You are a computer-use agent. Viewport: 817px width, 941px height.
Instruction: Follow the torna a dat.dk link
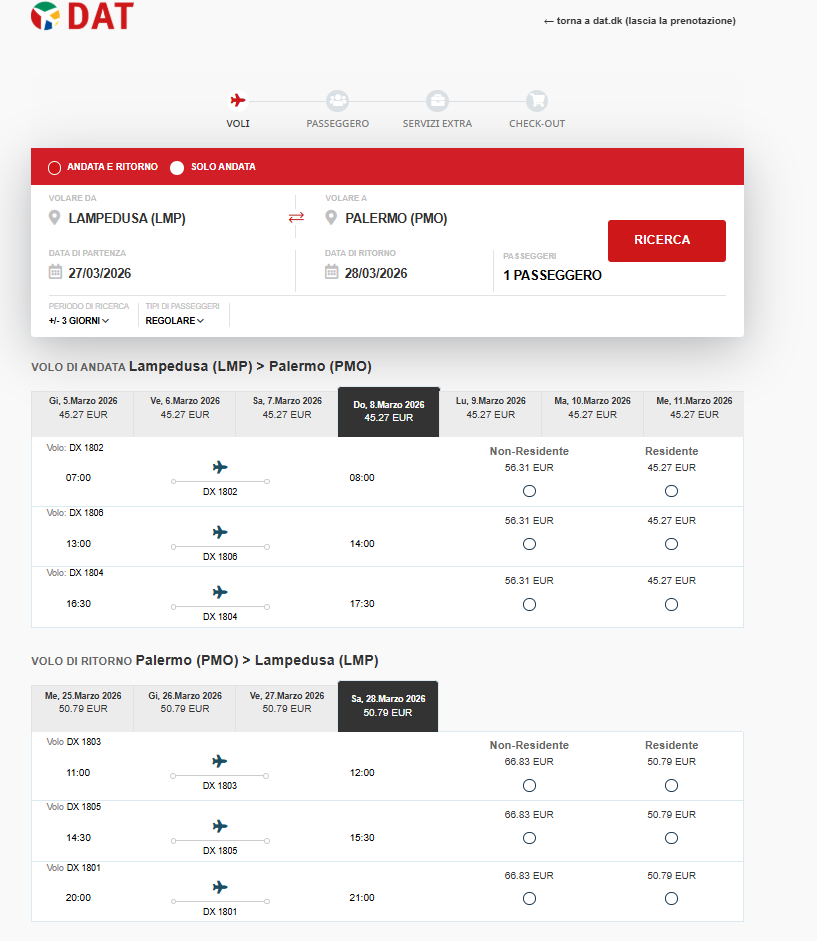click(639, 21)
